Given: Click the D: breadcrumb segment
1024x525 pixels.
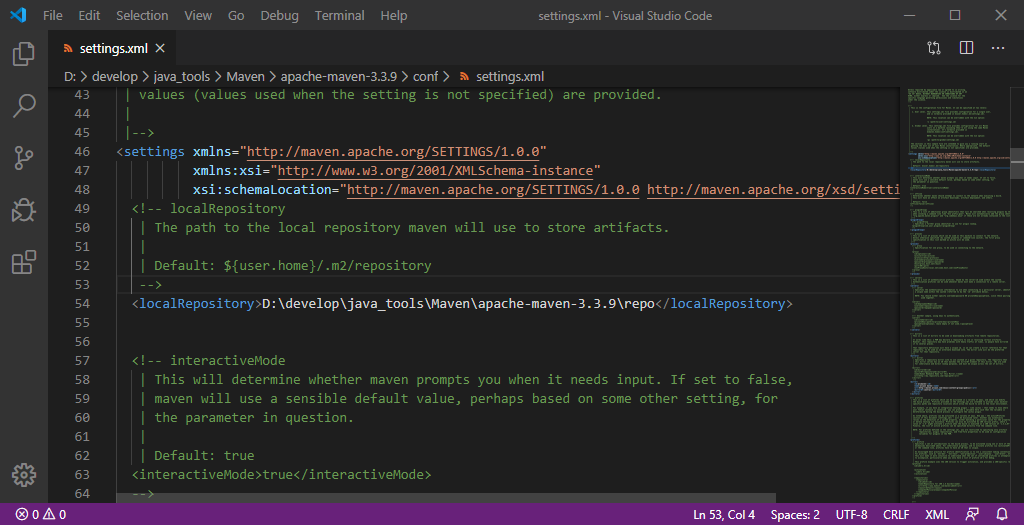Looking at the screenshot, I should pos(70,76).
